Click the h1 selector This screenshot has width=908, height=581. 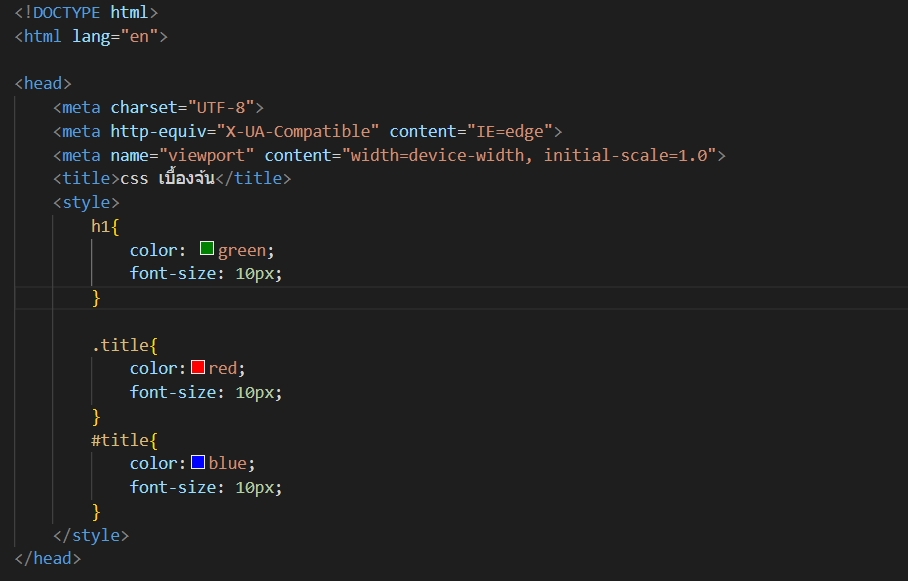(101, 226)
